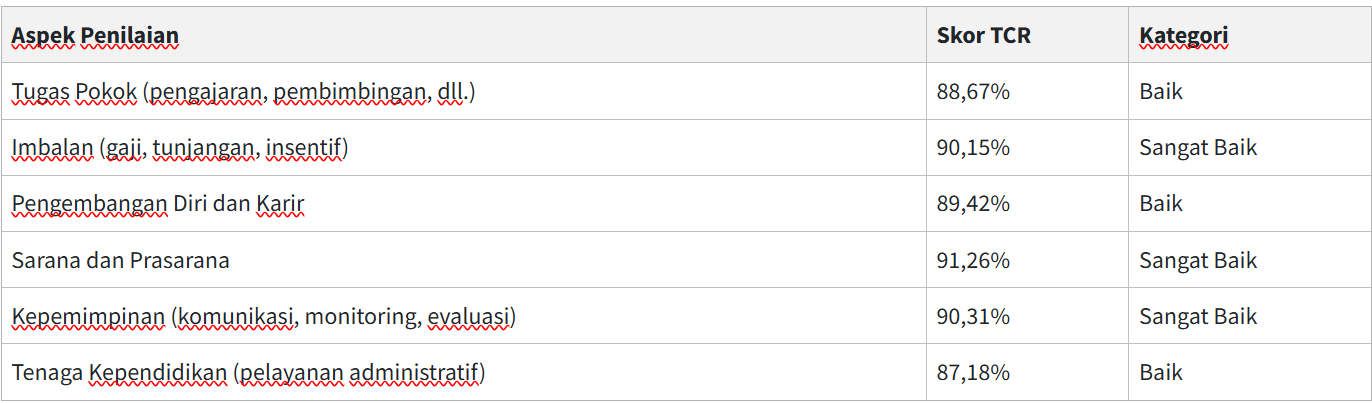Click Baik category in Pengembangan Diri row
This screenshot has height=403, width=1372.
[x=1160, y=204]
